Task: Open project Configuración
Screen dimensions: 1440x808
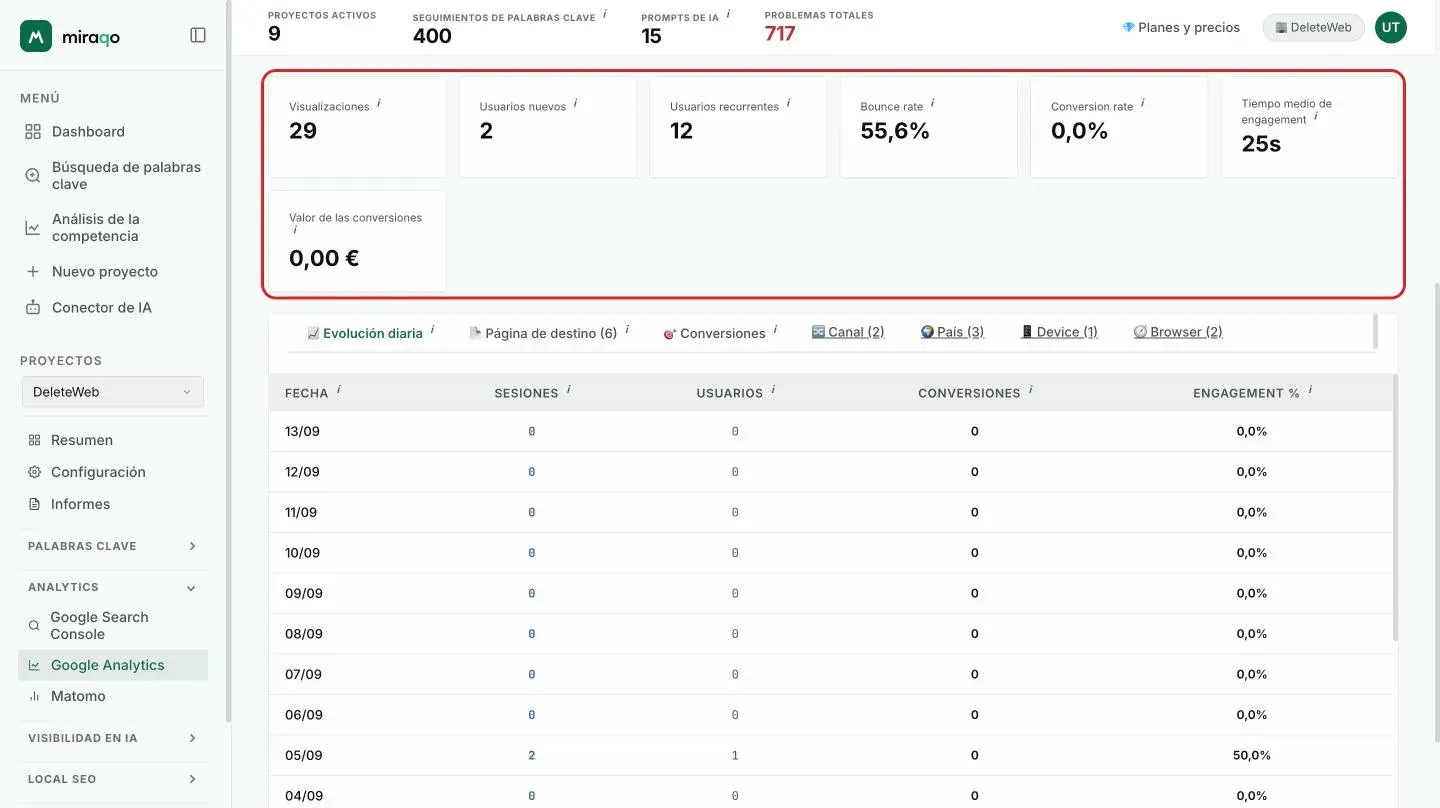Action: (x=98, y=472)
